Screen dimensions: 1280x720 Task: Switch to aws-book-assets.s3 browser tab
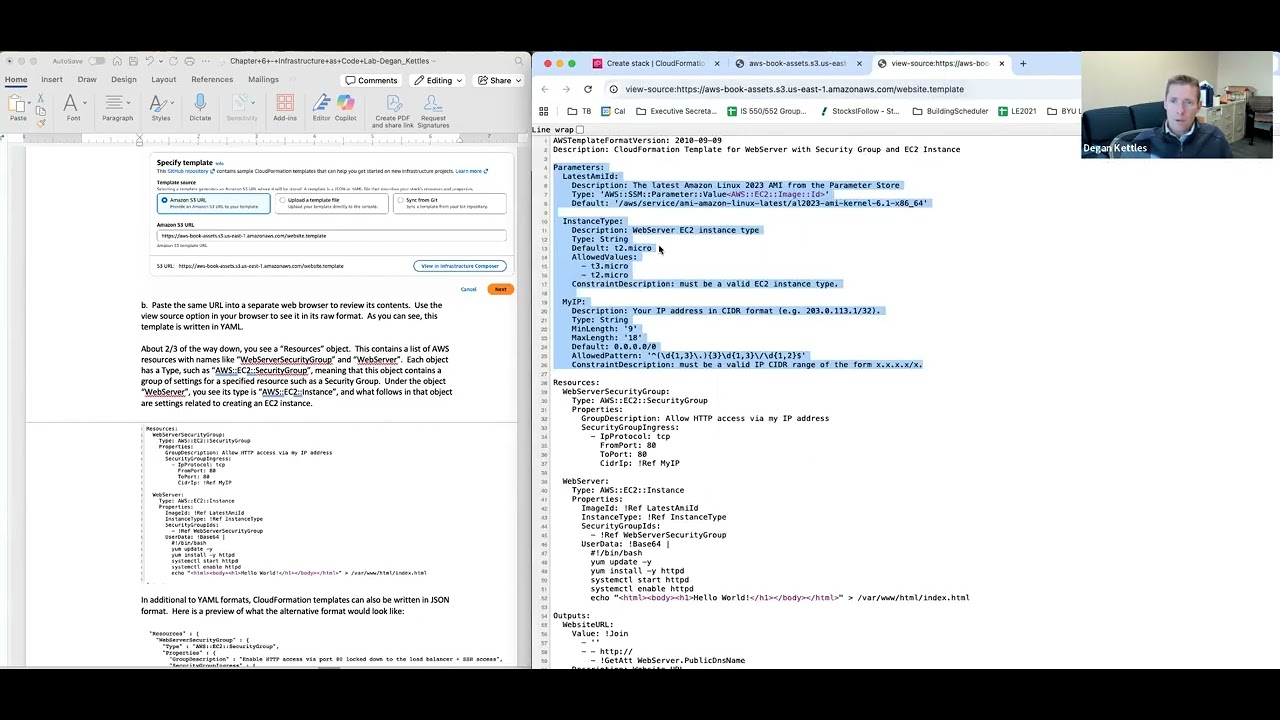pos(797,63)
